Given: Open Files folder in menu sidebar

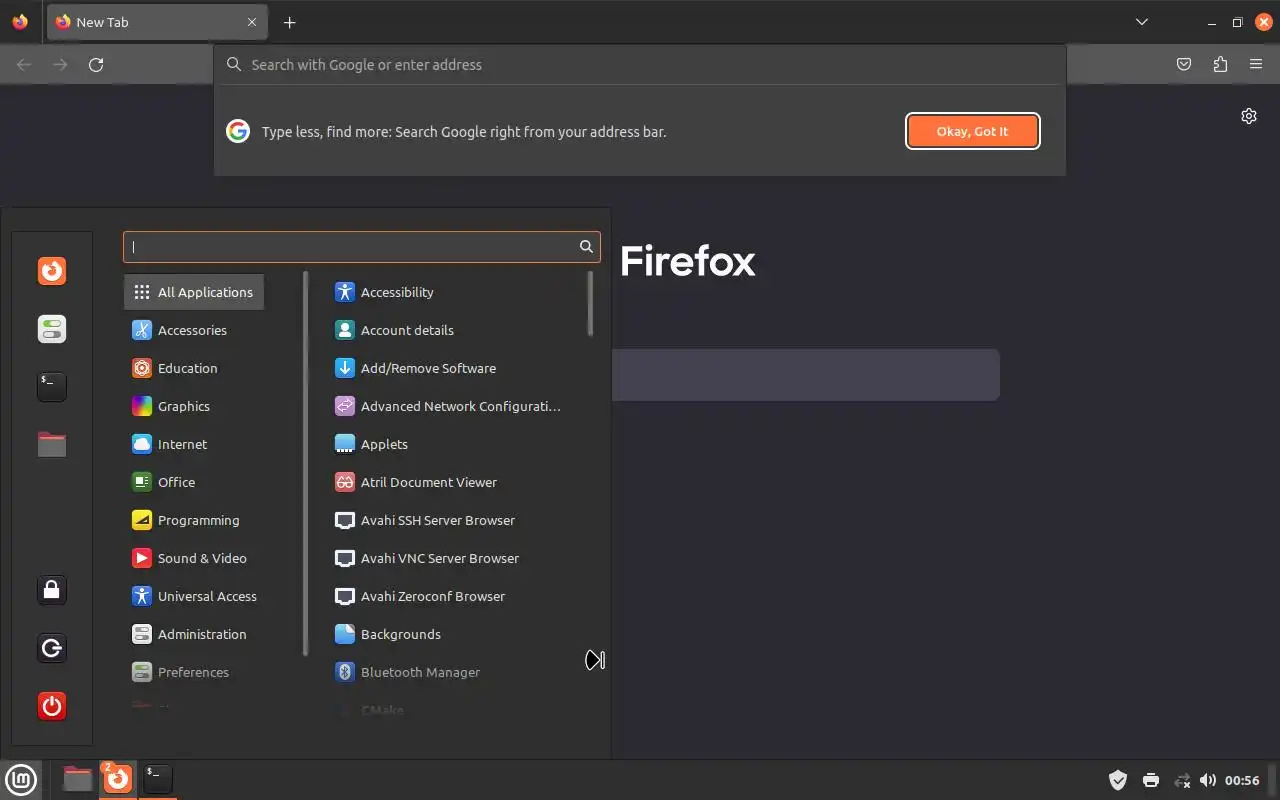Looking at the screenshot, I should (52, 444).
